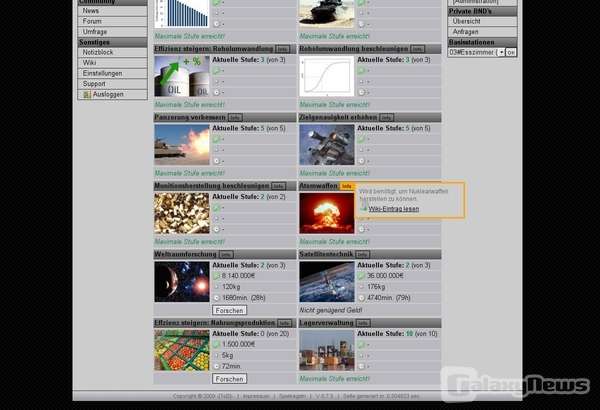Open the Wiki-Eintrag lesen link
The height and width of the screenshot is (410, 600).
393,208
